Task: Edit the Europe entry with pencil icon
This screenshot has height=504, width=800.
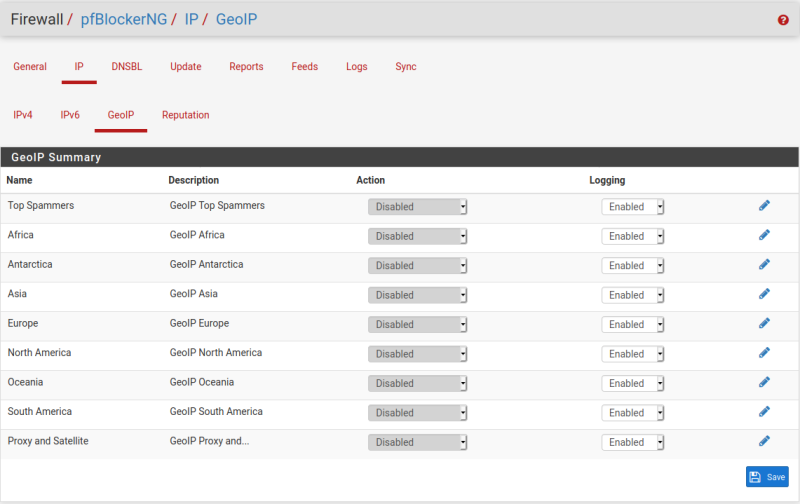Action: 764,323
